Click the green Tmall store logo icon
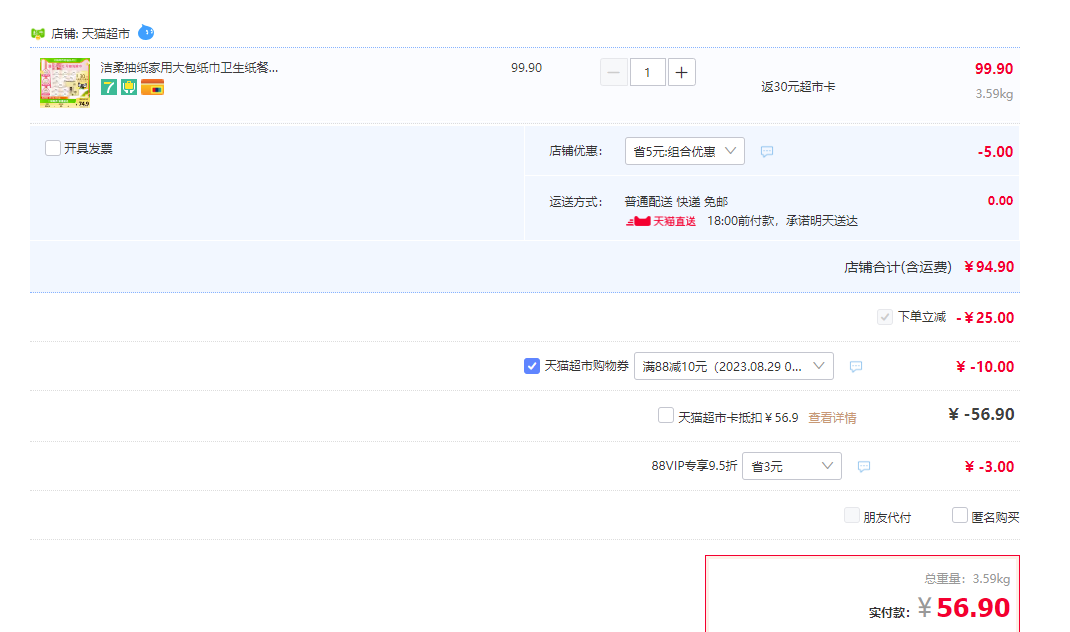 click(x=38, y=33)
